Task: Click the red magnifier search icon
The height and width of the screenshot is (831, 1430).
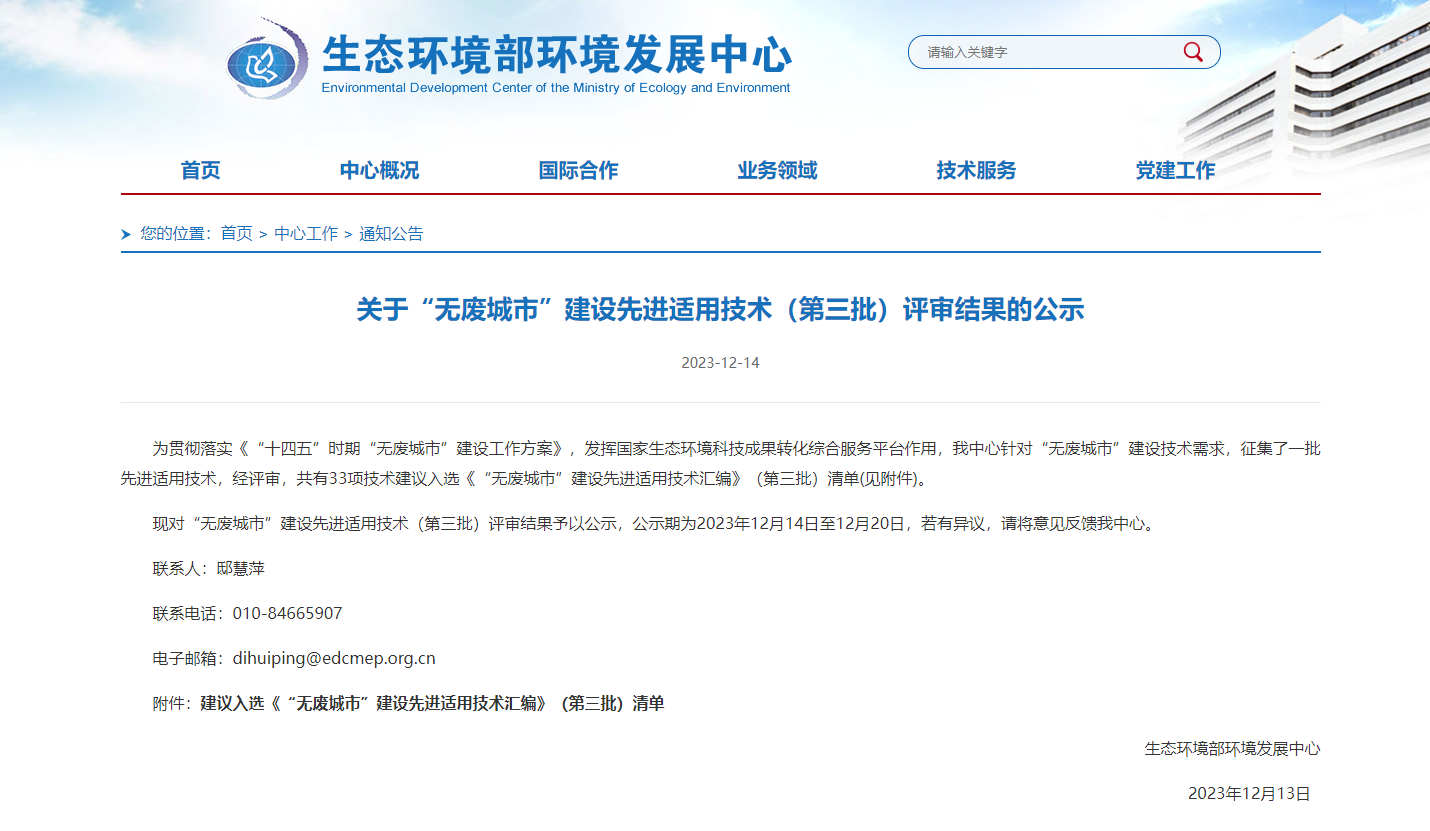Action: (x=1193, y=52)
